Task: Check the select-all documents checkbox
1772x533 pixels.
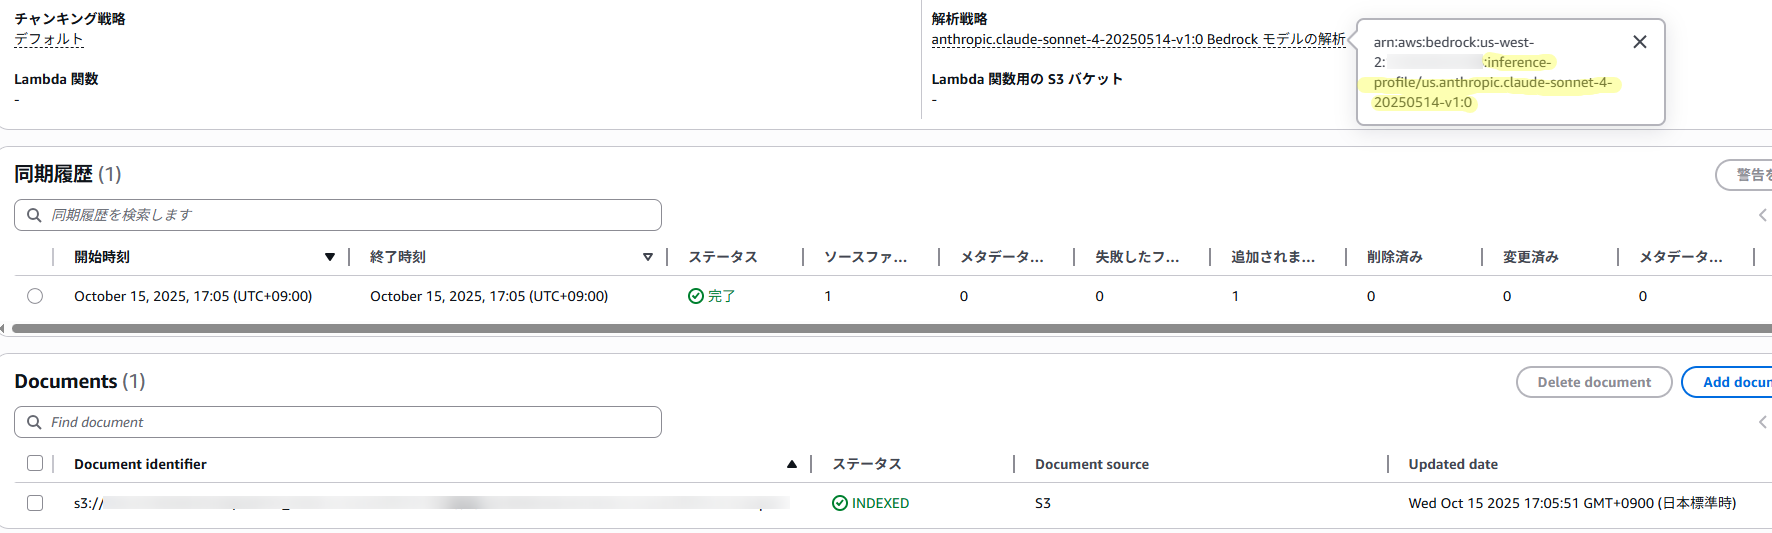Action: (35, 463)
